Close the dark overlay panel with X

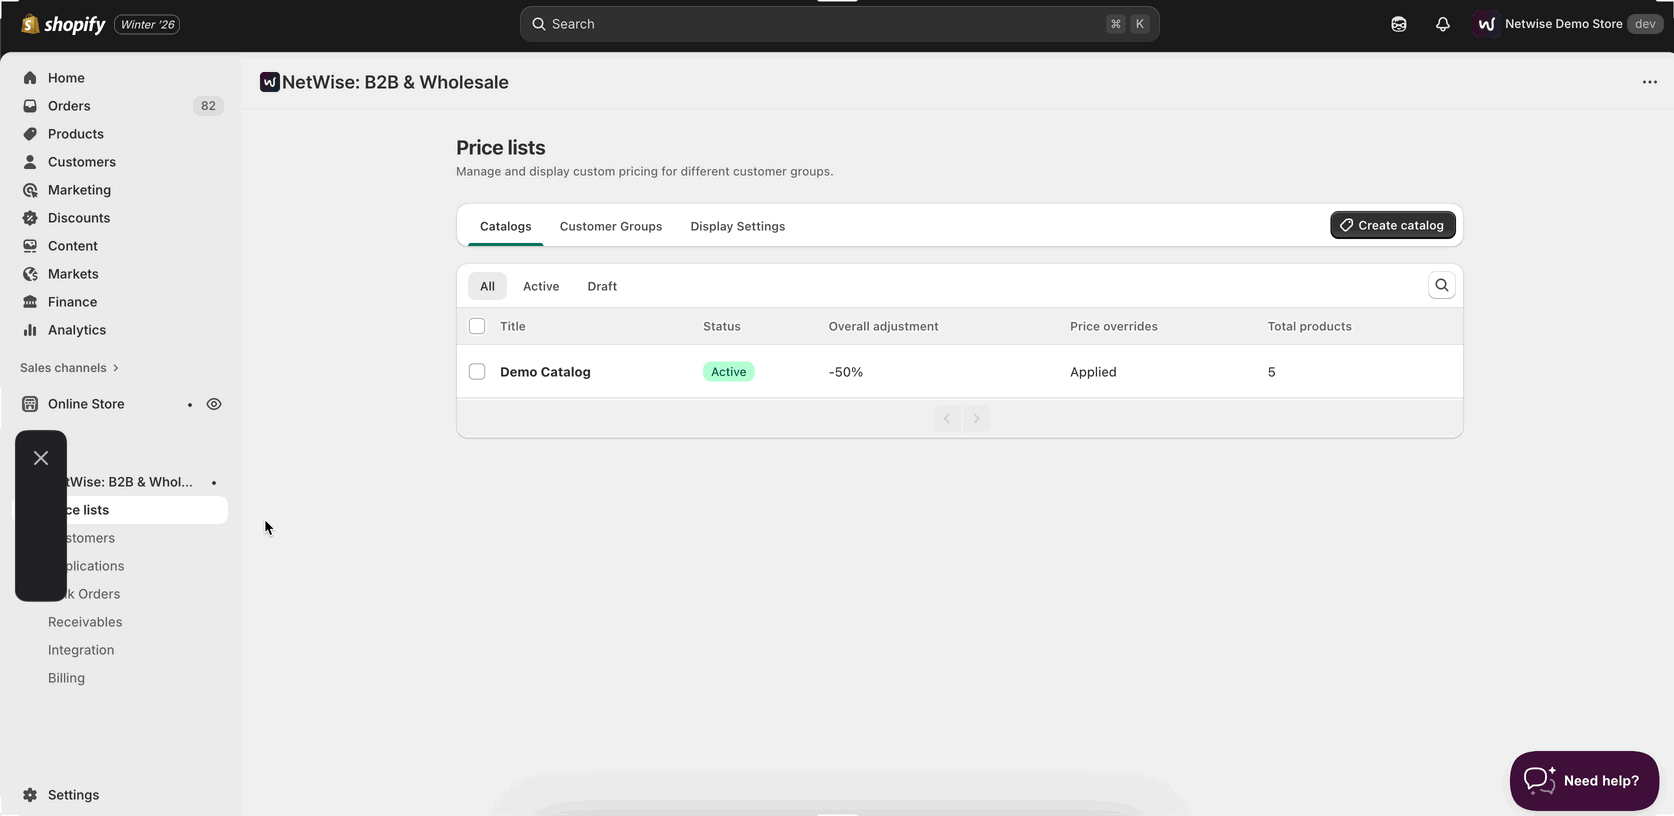point(41,458)
